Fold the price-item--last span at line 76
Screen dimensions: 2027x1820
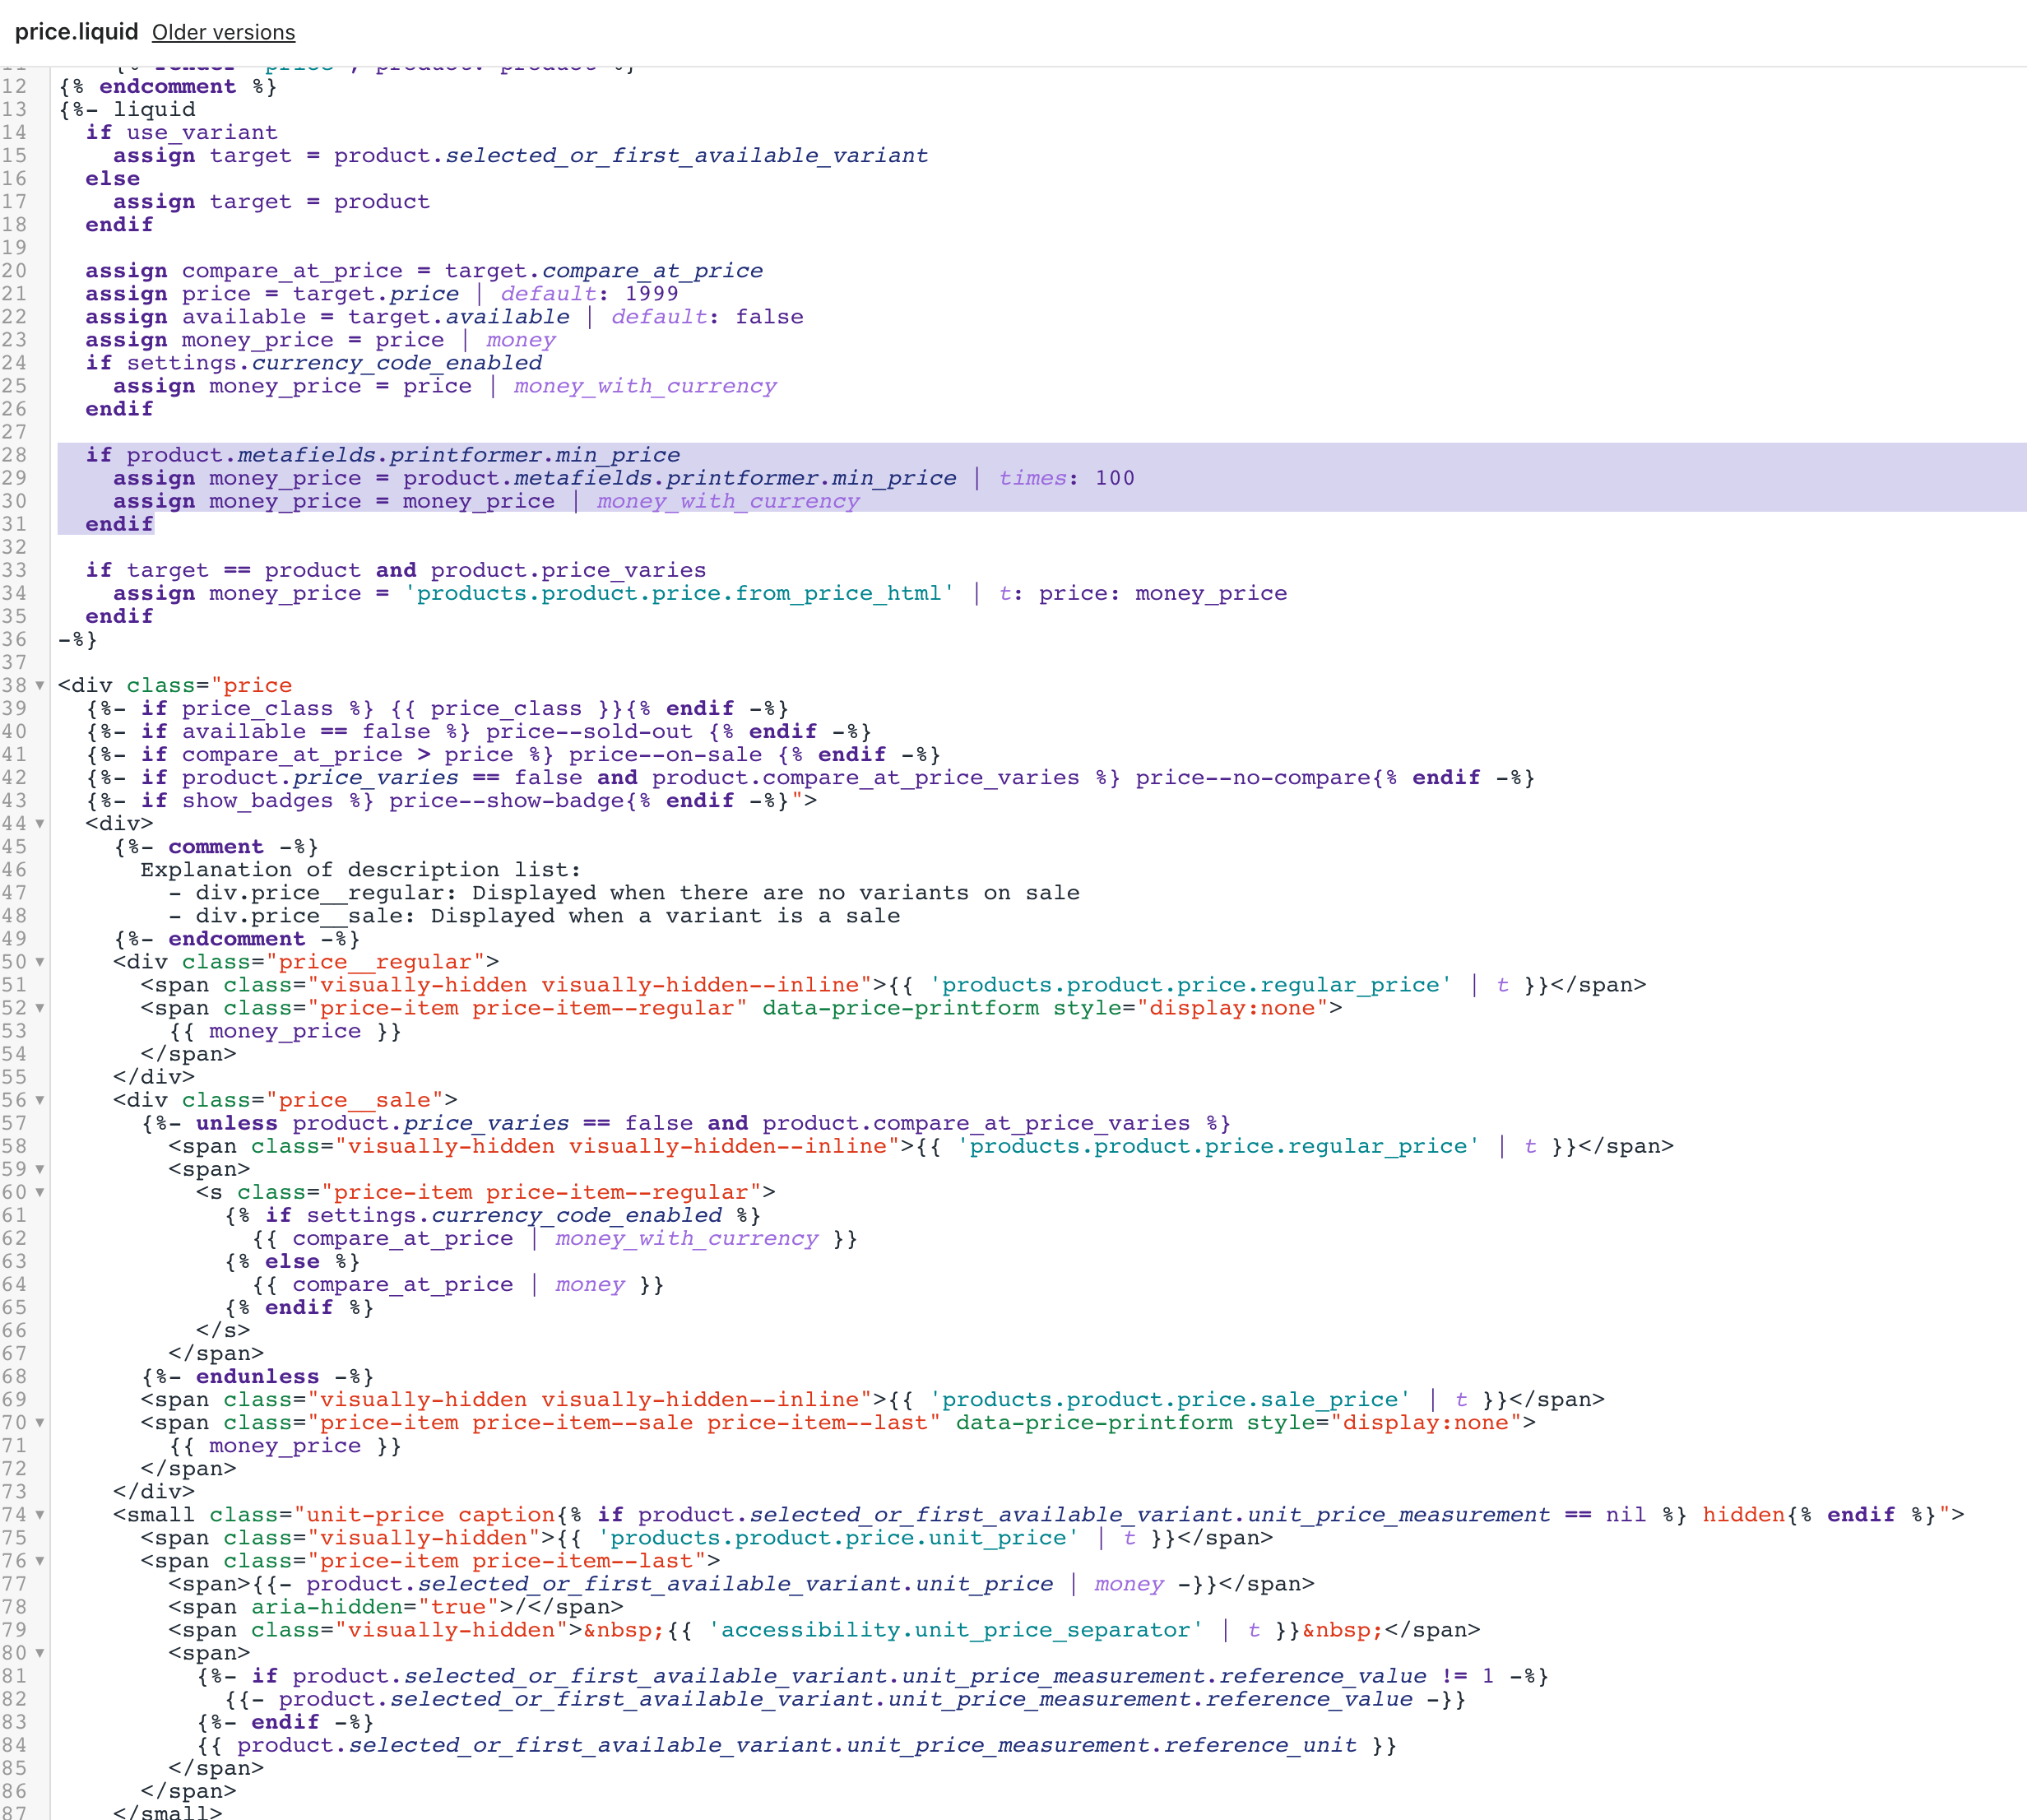point(40,1561)
